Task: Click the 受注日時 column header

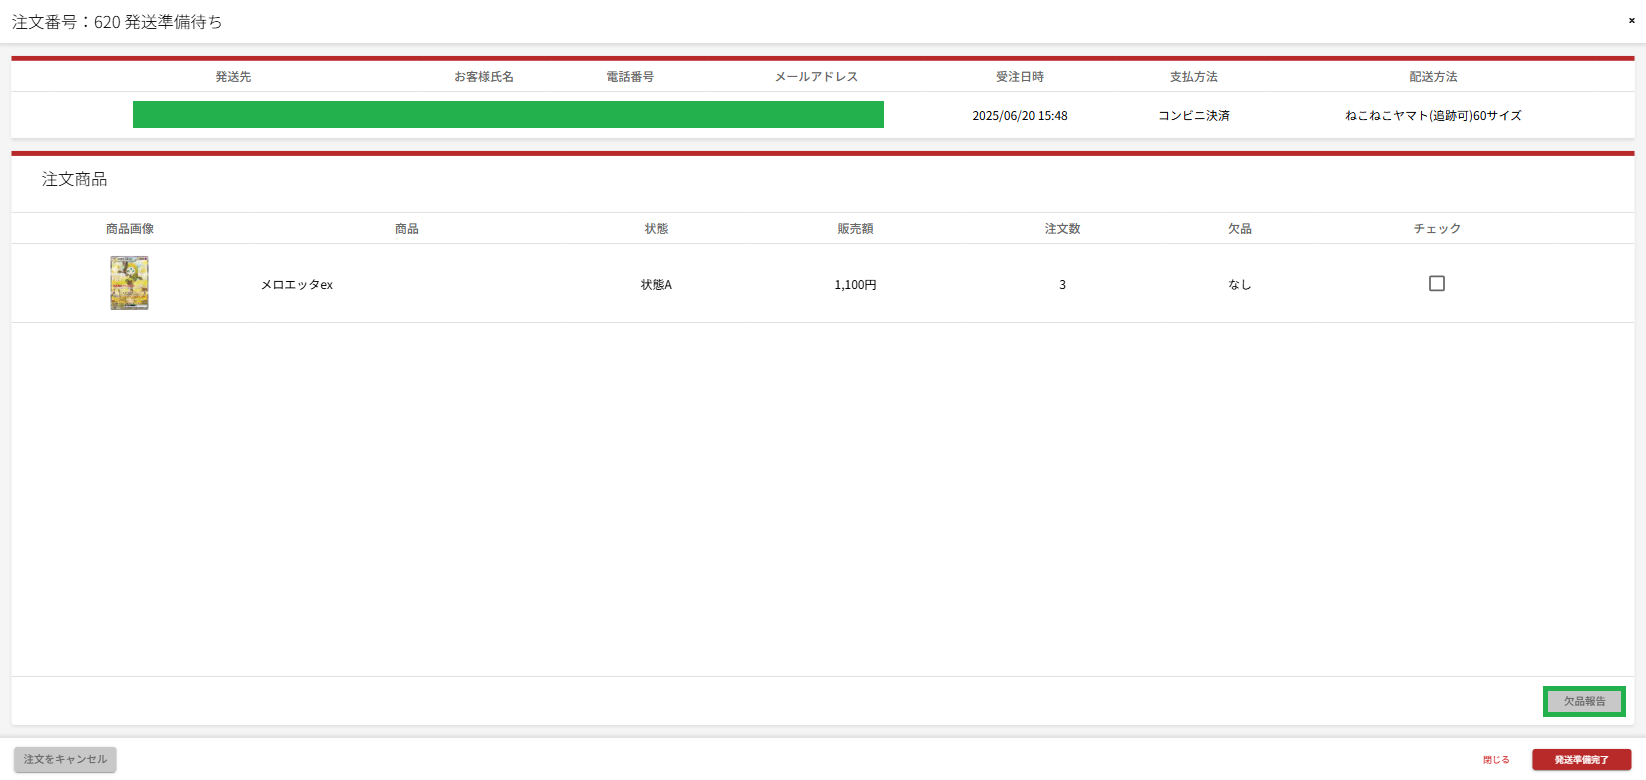Action: coord(1019,77)
